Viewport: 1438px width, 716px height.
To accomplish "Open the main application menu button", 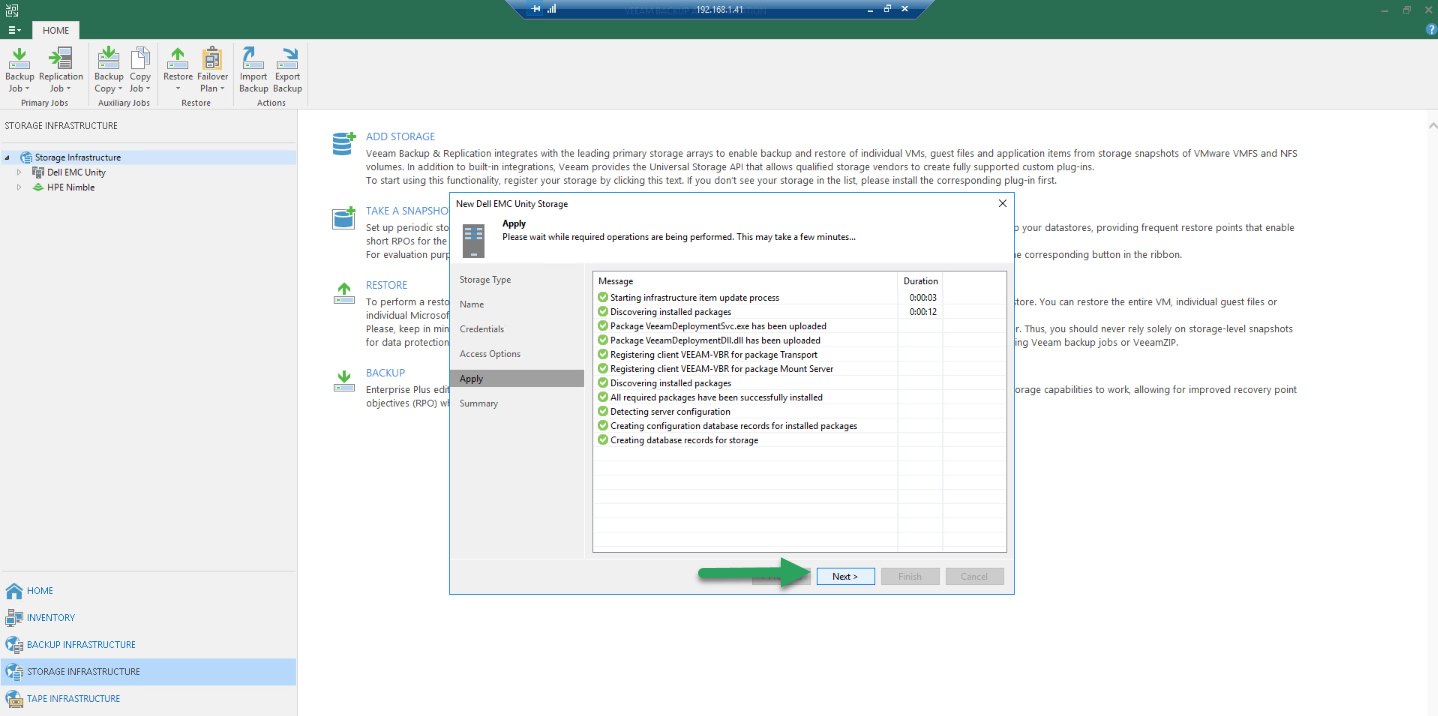I will point(14,30).
